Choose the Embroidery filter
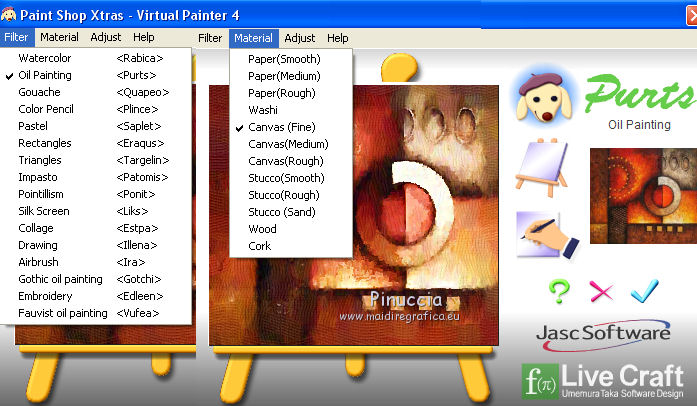 tap(96, 296)
